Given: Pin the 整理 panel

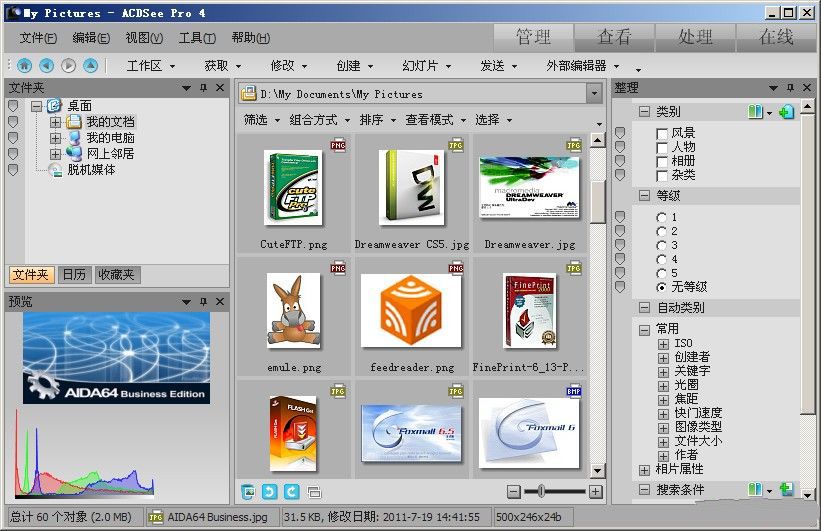Looking at the screenshot, I should (x=790, y=88).
